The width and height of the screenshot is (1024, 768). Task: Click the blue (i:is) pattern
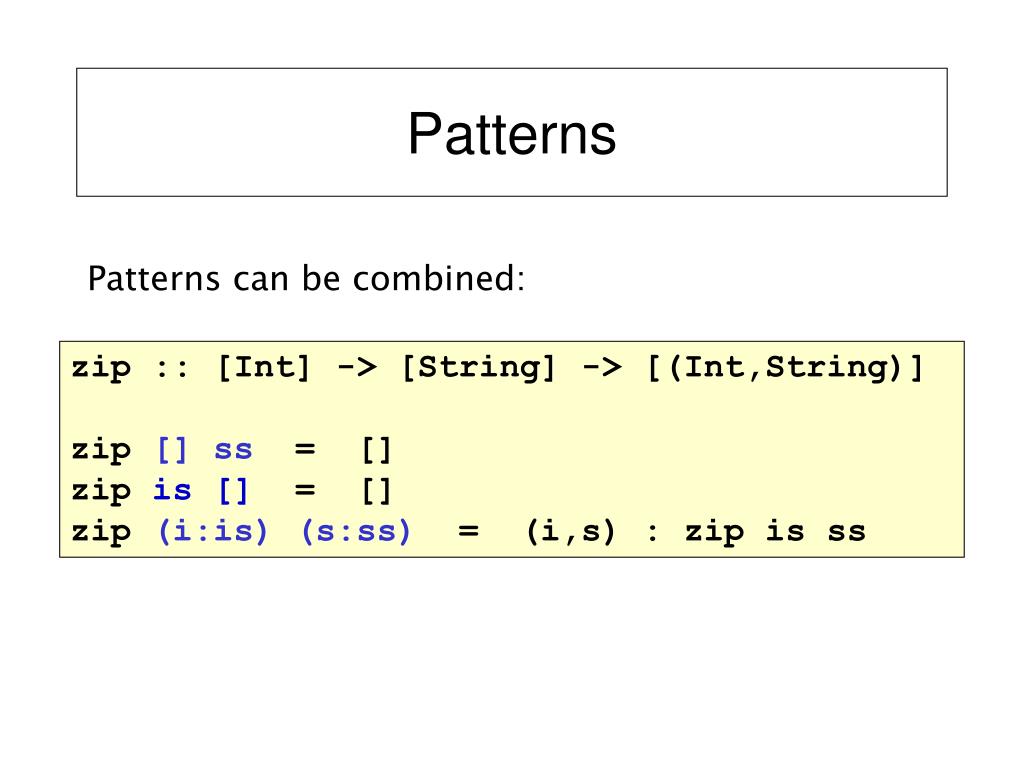pos(213,532)
